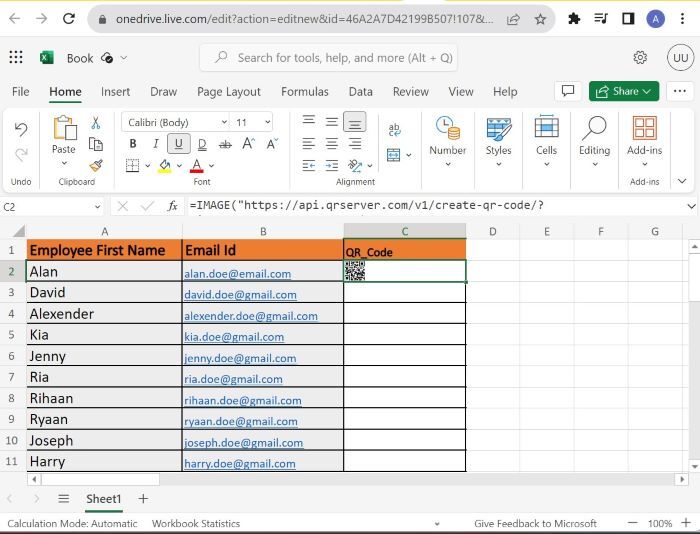The image size is (700, 534).
Task: Open the Merge cells dropdown arrow
Action: click(x=408, y=155)
